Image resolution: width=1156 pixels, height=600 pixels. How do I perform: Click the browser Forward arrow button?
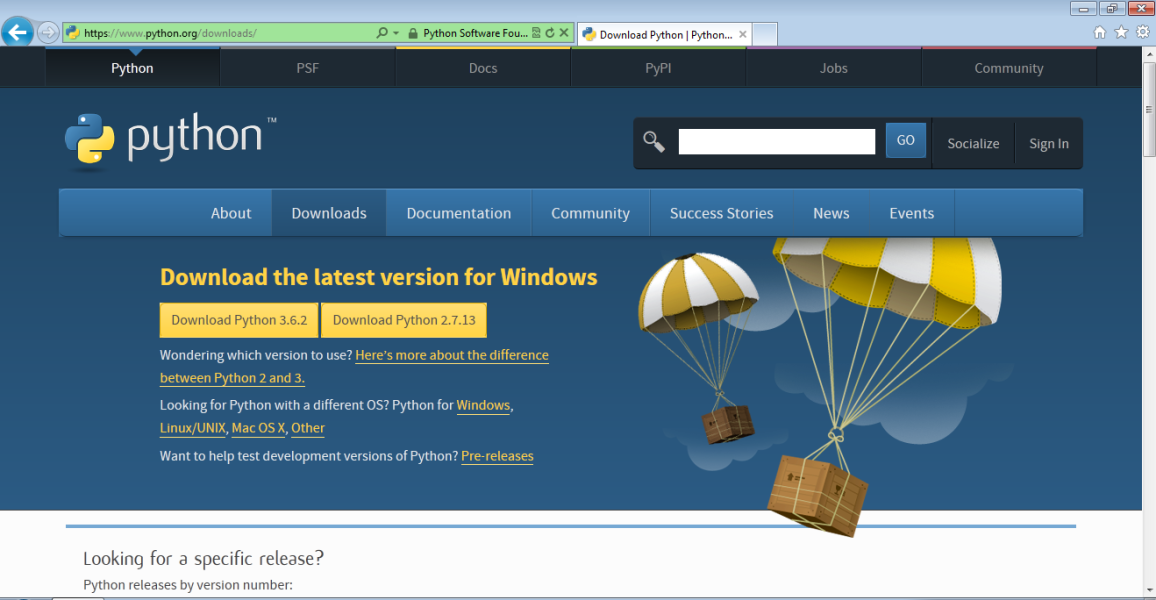[48, 32]
